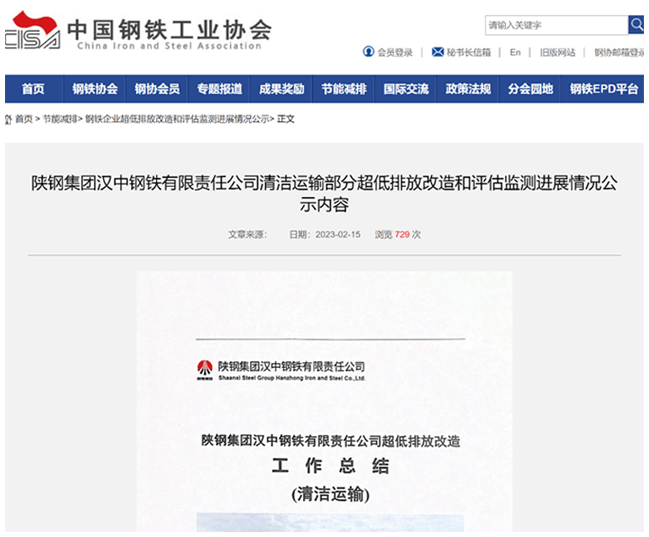Open the 会员登录 link
The height and width of the screenshot is (537, 649).
point(395,52)
